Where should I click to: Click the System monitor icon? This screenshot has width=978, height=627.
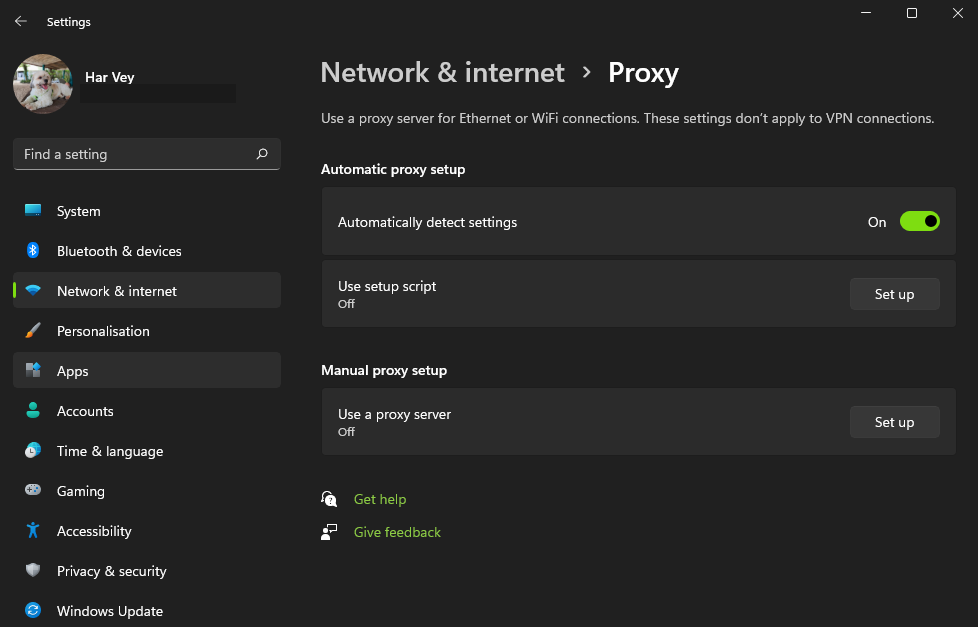33,210
